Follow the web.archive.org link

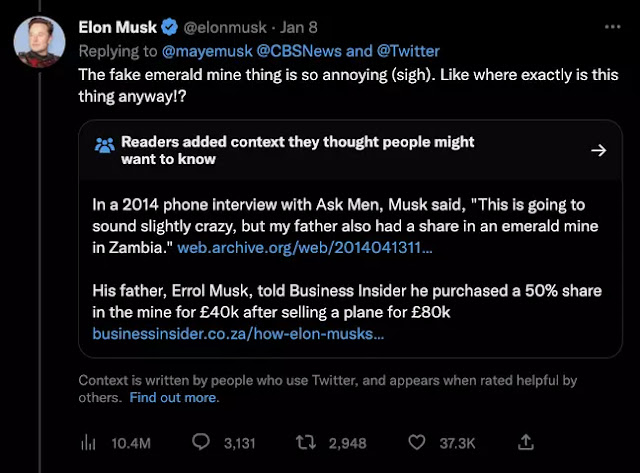[305, 248]
